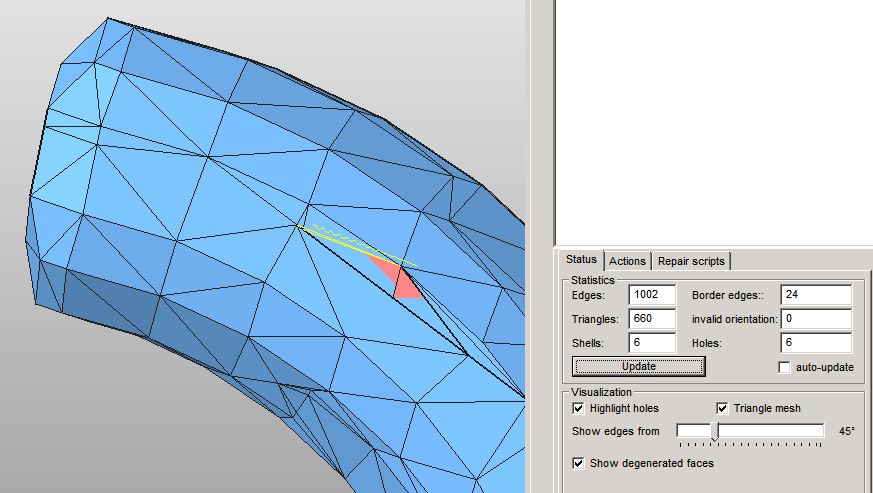Select the Status tab
This screenshot has height=493, width=873.
tap(581, 260)
